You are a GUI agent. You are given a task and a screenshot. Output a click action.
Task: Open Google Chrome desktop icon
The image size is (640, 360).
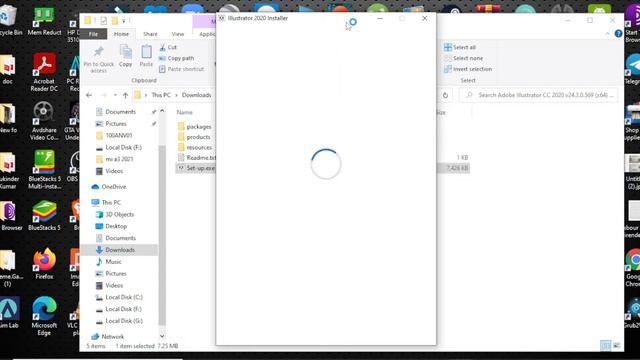(x=633, y=268)
